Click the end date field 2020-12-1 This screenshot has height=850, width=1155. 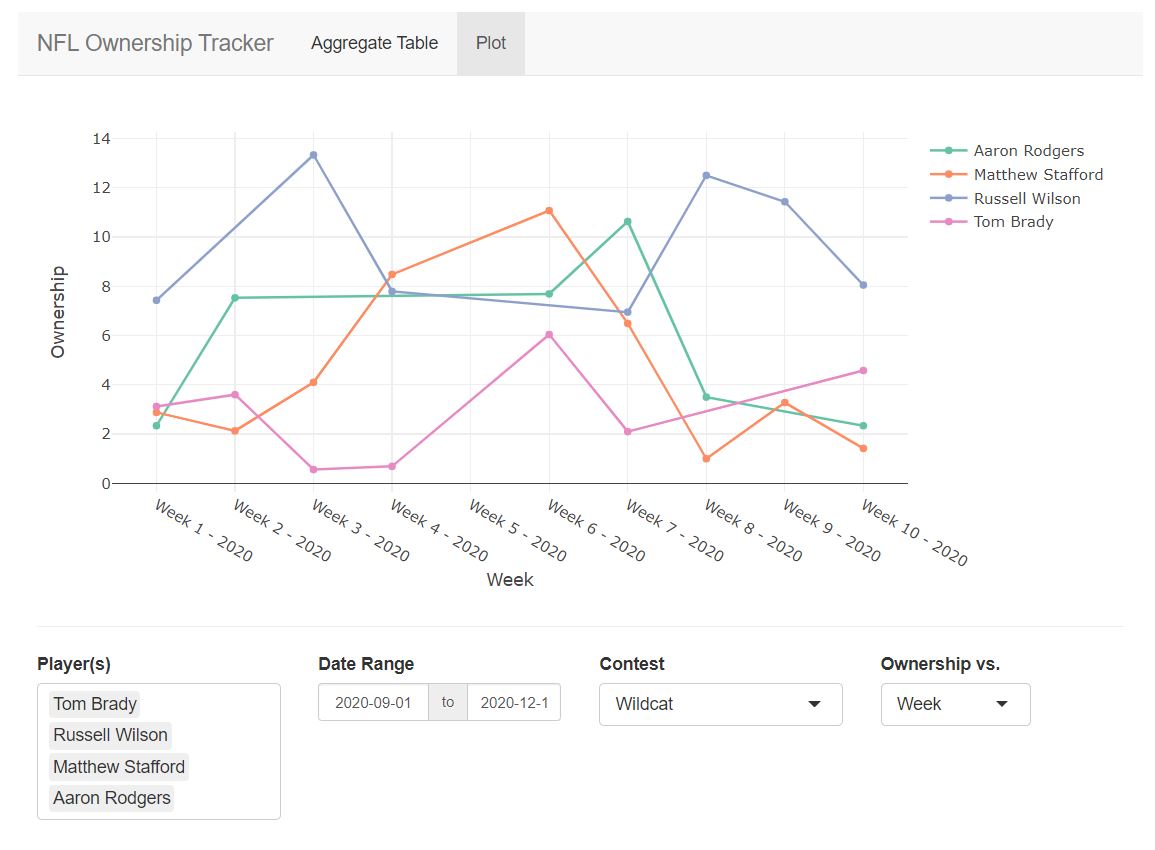coord(514,703)
